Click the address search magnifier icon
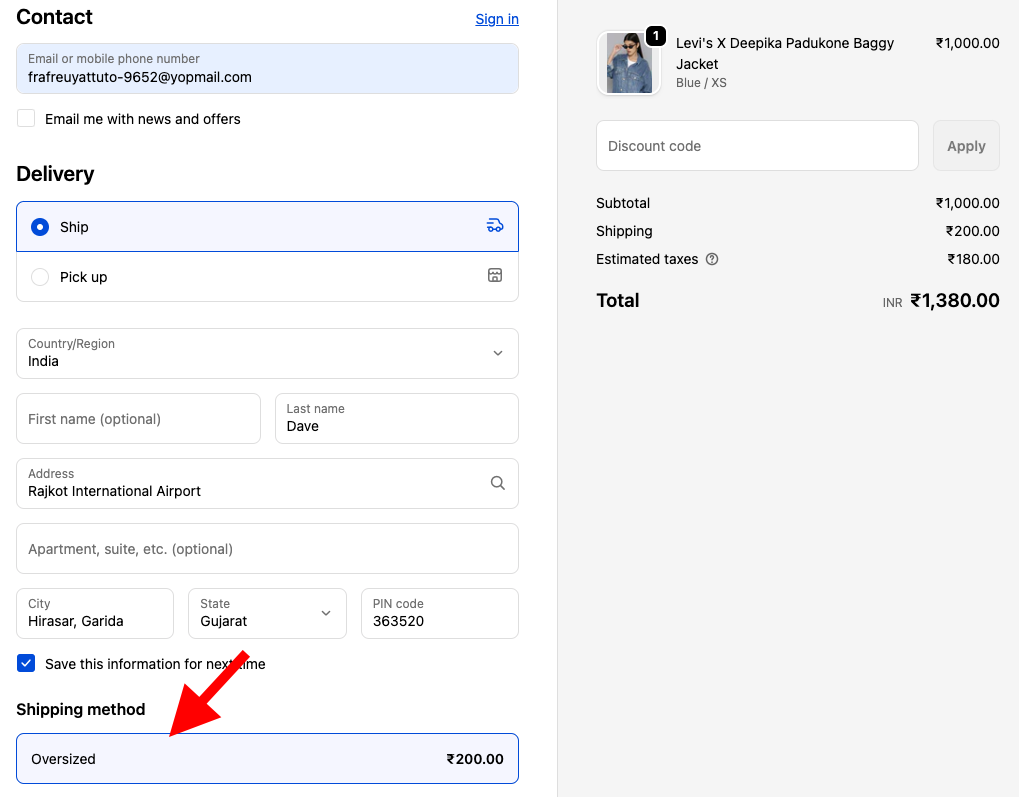The height and width of the screenshot is (797, 1019). click(498, 483)
